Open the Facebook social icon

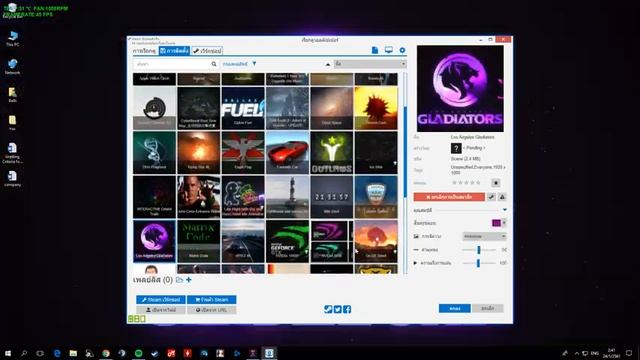pos(347,309)
